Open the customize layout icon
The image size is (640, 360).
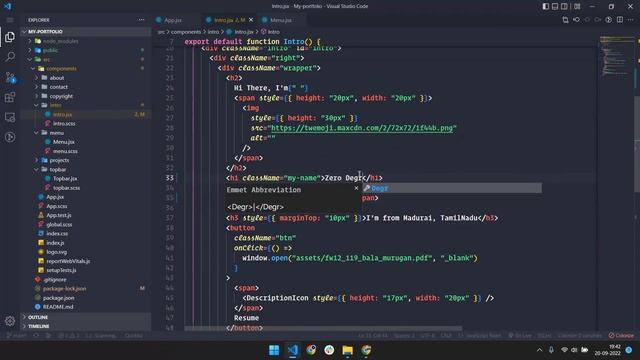click(577, 6)
